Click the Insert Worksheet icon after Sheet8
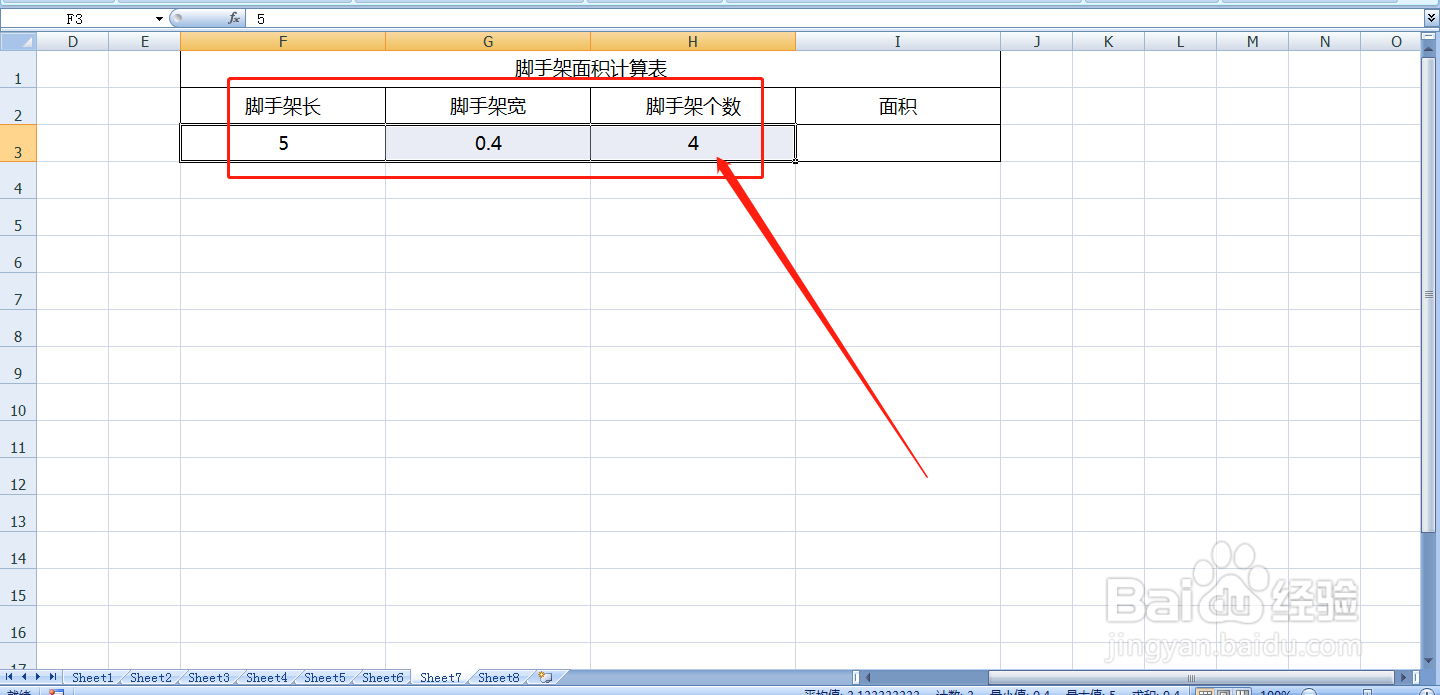The image size is (1440, 695). [x=545, y=677]
